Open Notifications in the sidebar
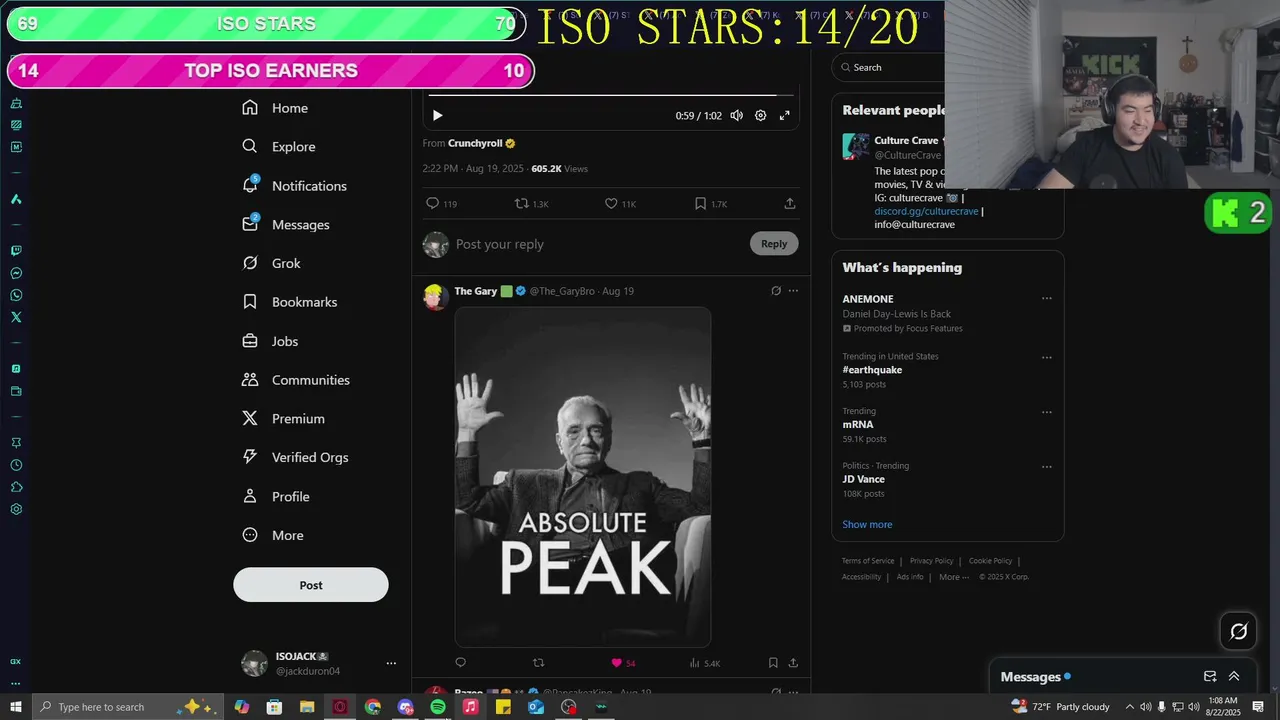 coord(295,186)
